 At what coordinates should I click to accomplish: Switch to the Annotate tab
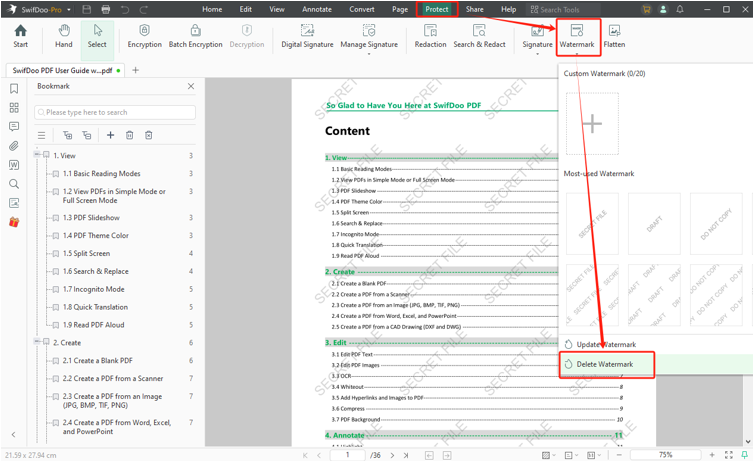[316, 9]
